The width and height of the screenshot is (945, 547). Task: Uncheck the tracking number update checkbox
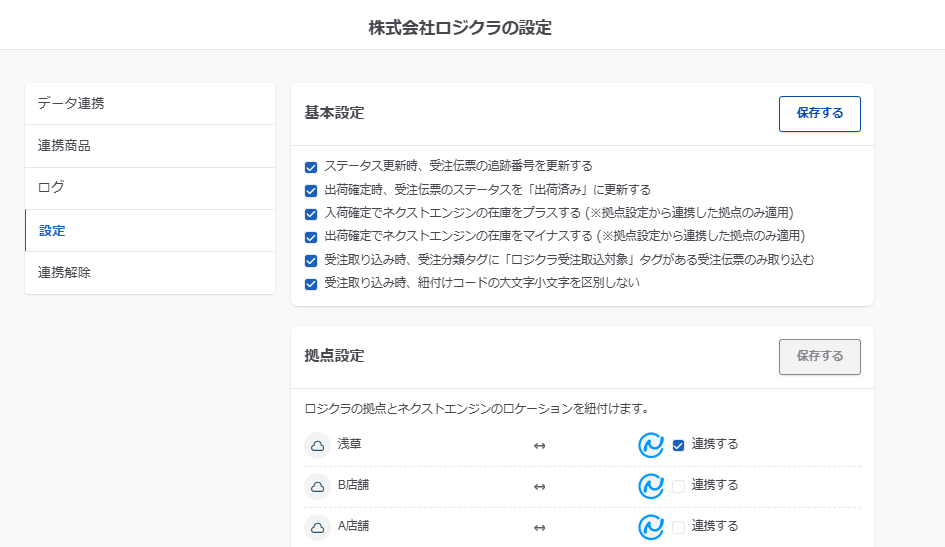tap(311, 167)
